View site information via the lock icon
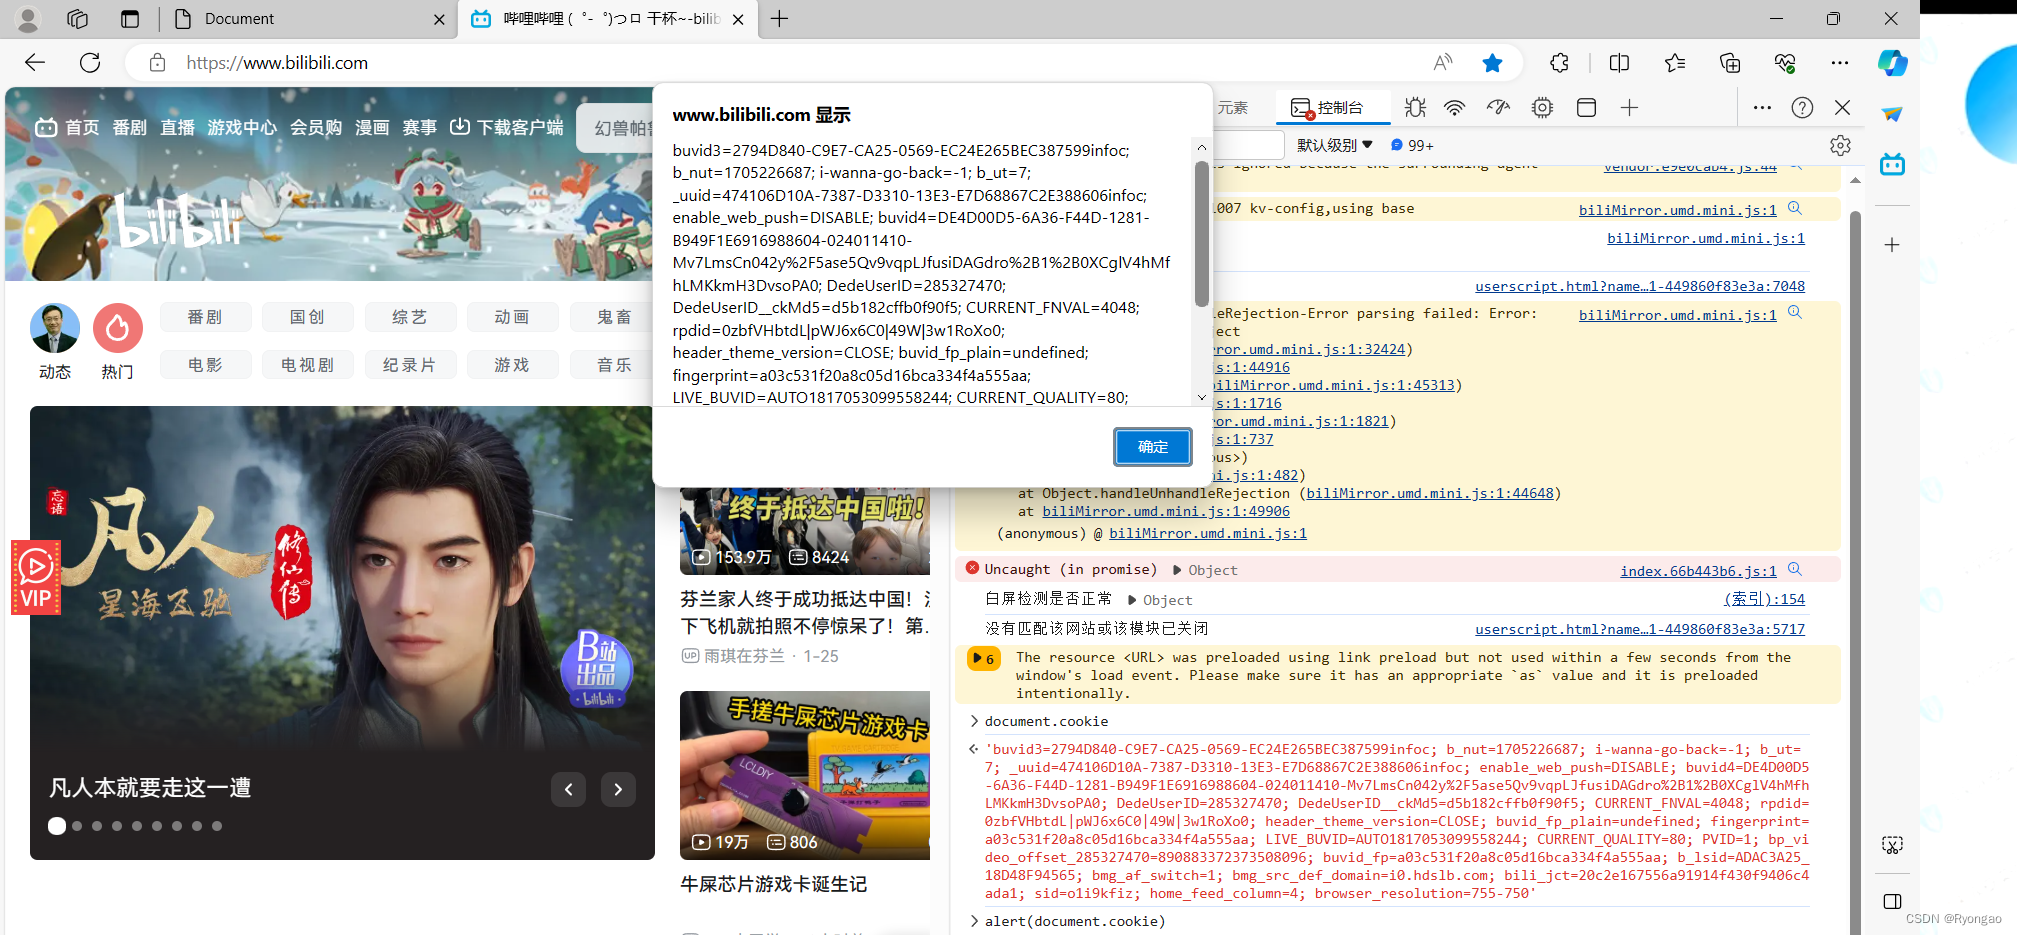 pyautogui.click(x=157, y=63)
